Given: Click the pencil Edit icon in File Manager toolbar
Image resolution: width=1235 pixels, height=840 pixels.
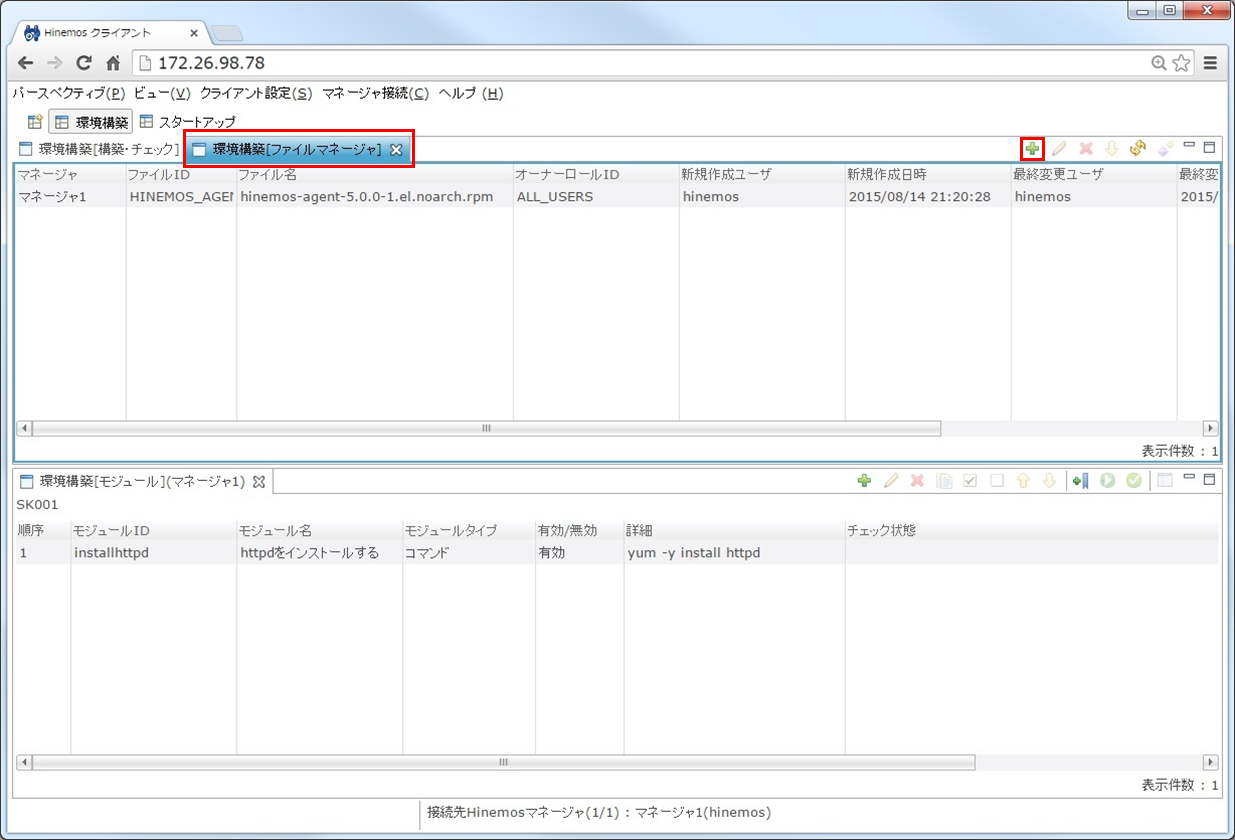Looking at the screenshot, I should [1059, 149].
